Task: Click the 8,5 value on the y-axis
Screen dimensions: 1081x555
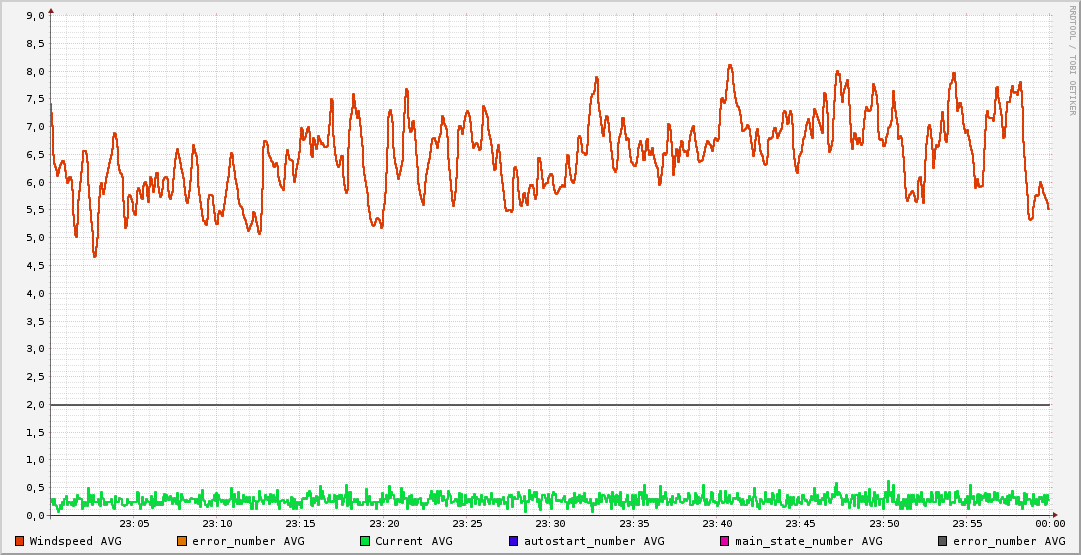Action: 35,43
